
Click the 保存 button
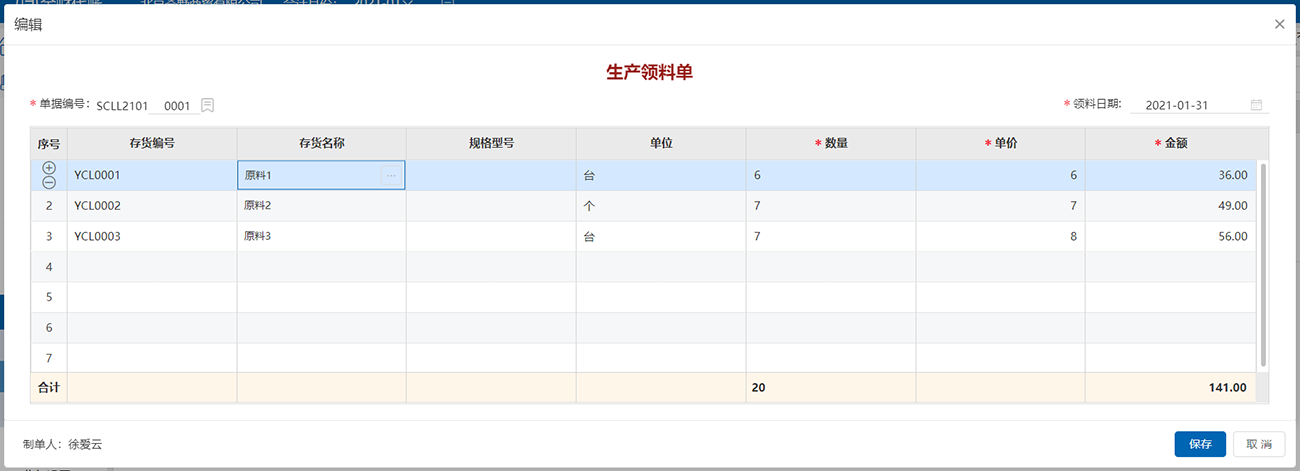pos(1200,444)
